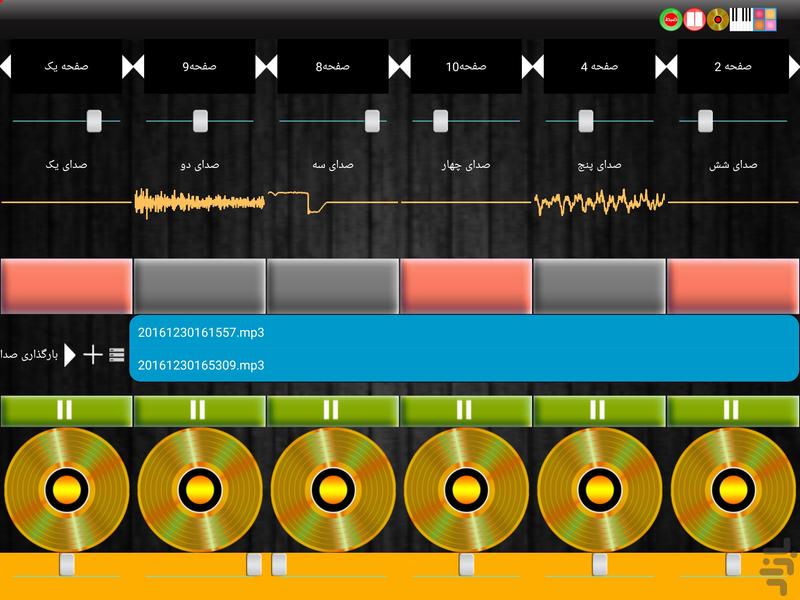Expand the صفحه 9 page selector
This screenshot has height=600, width=800.
coord(199,67)
